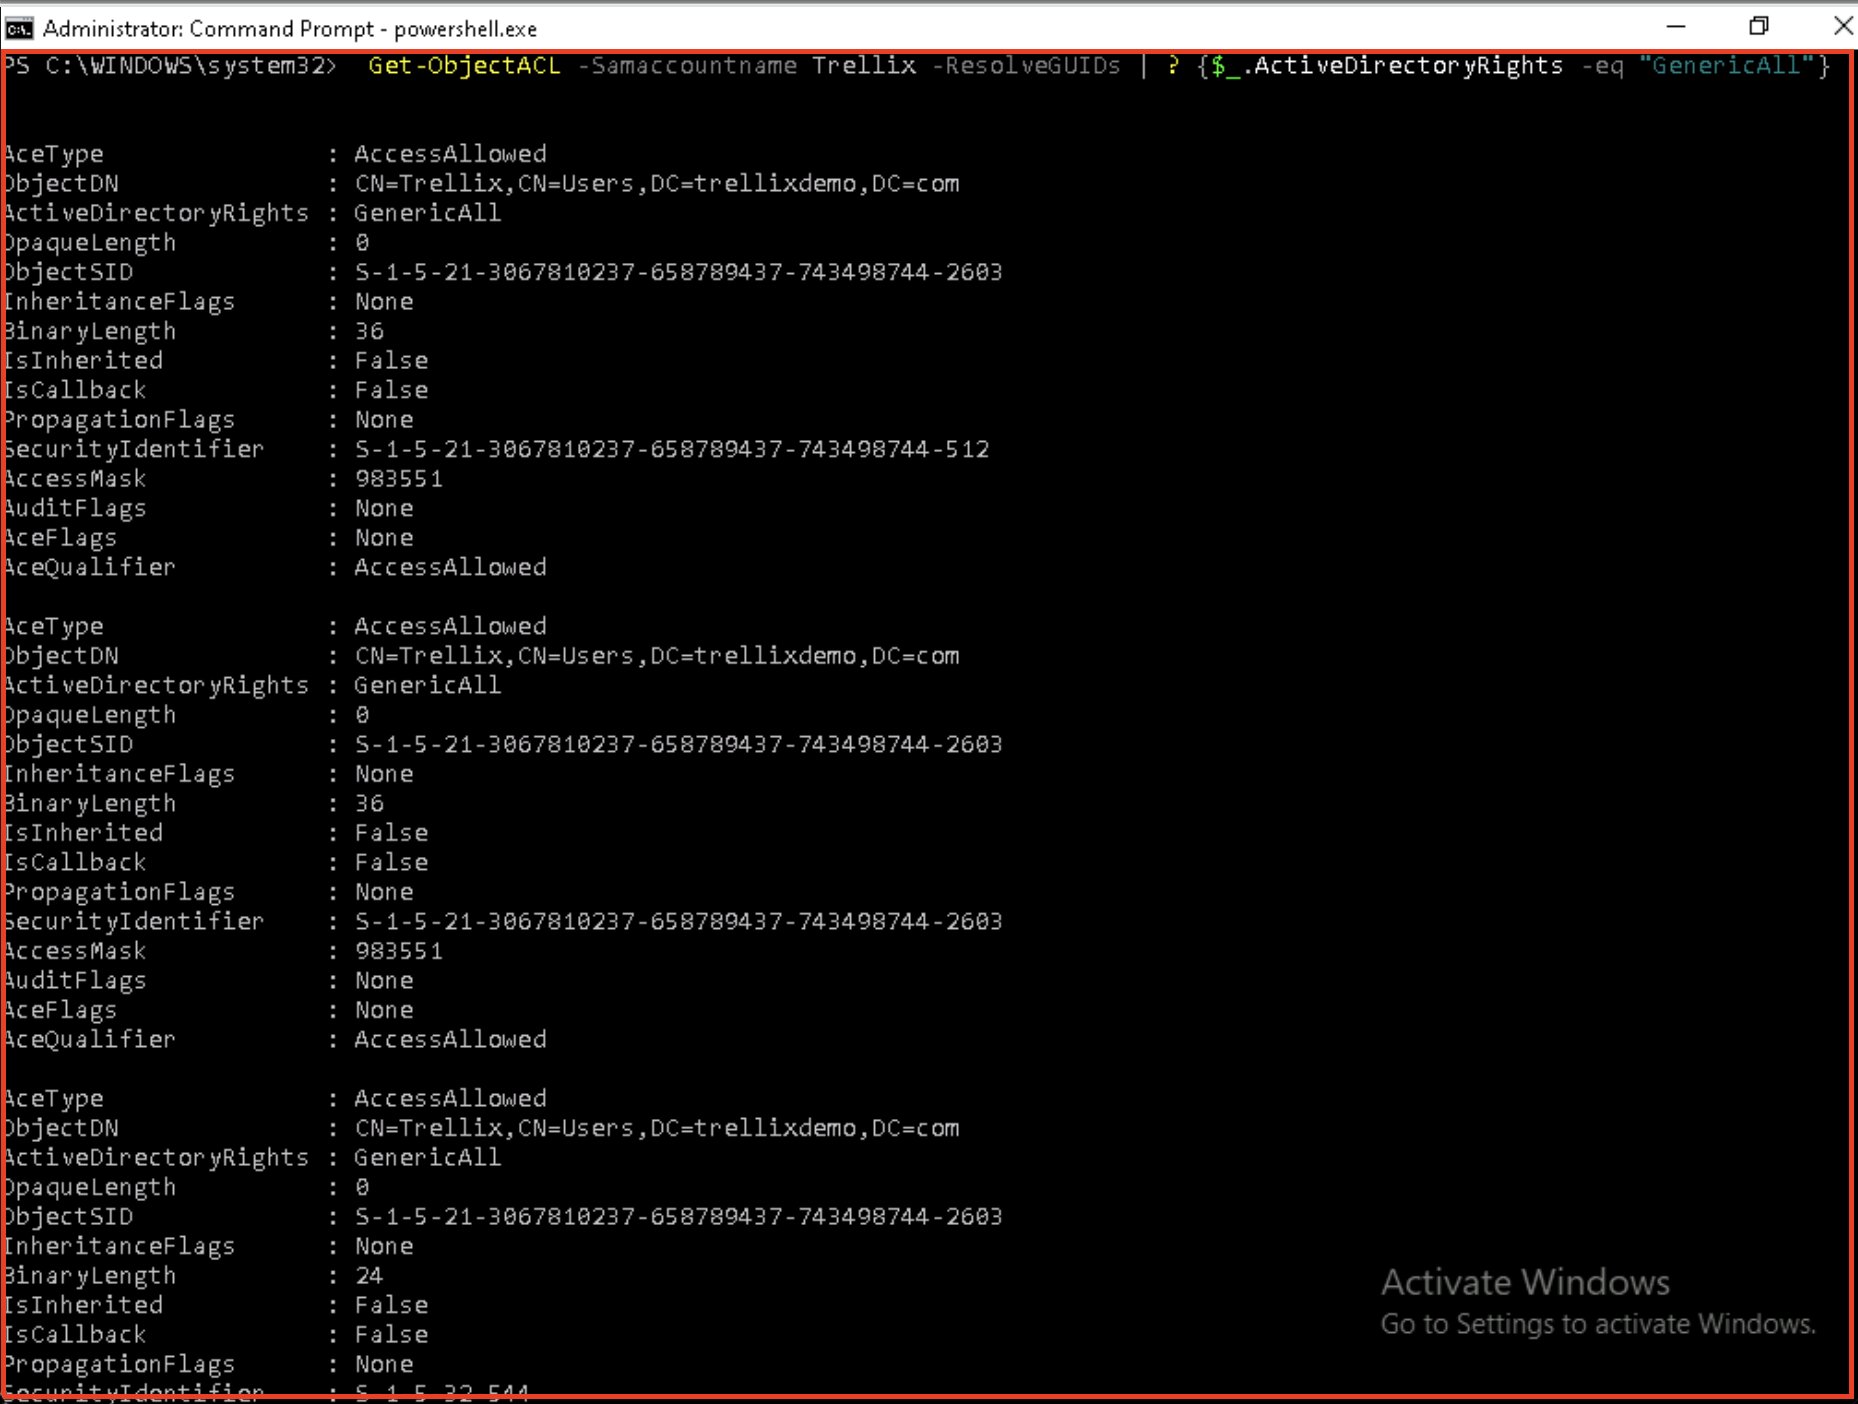Close the Administrator Command Prompt window
This screenshot has width=1858, height=1404.
[1841, 27]
